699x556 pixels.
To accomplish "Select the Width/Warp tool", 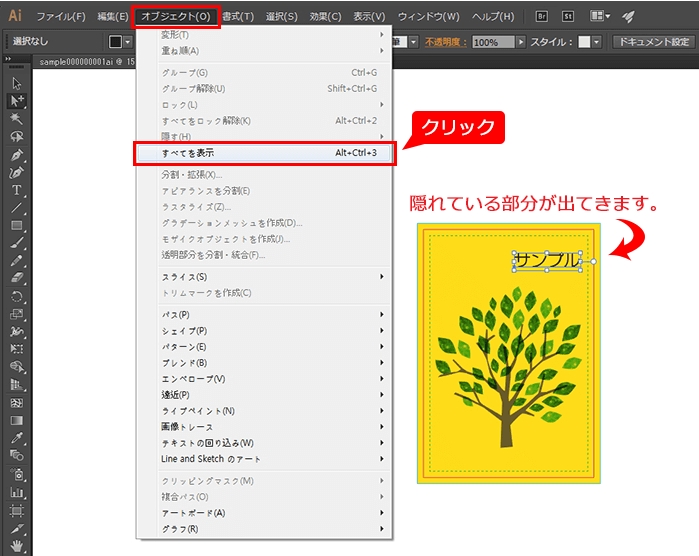I will coord(16,332).
